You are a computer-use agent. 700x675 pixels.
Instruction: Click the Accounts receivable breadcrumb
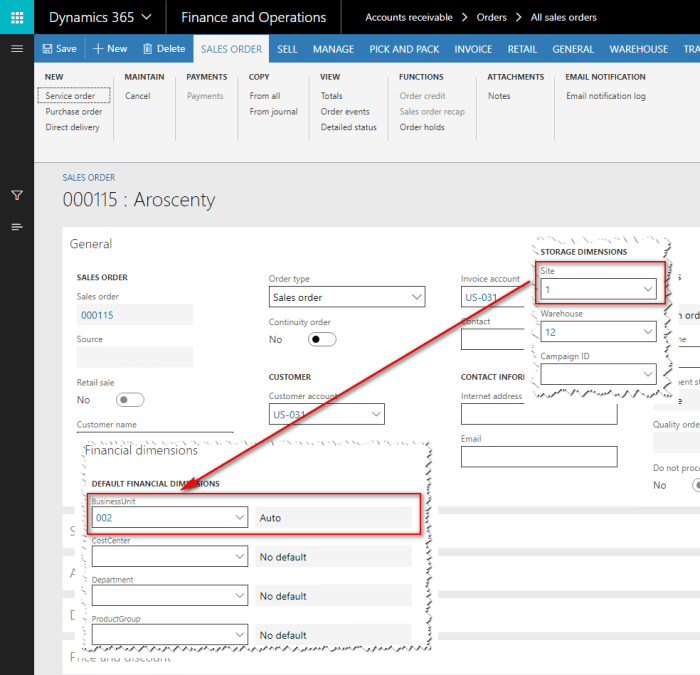click(x=409, y=17)
